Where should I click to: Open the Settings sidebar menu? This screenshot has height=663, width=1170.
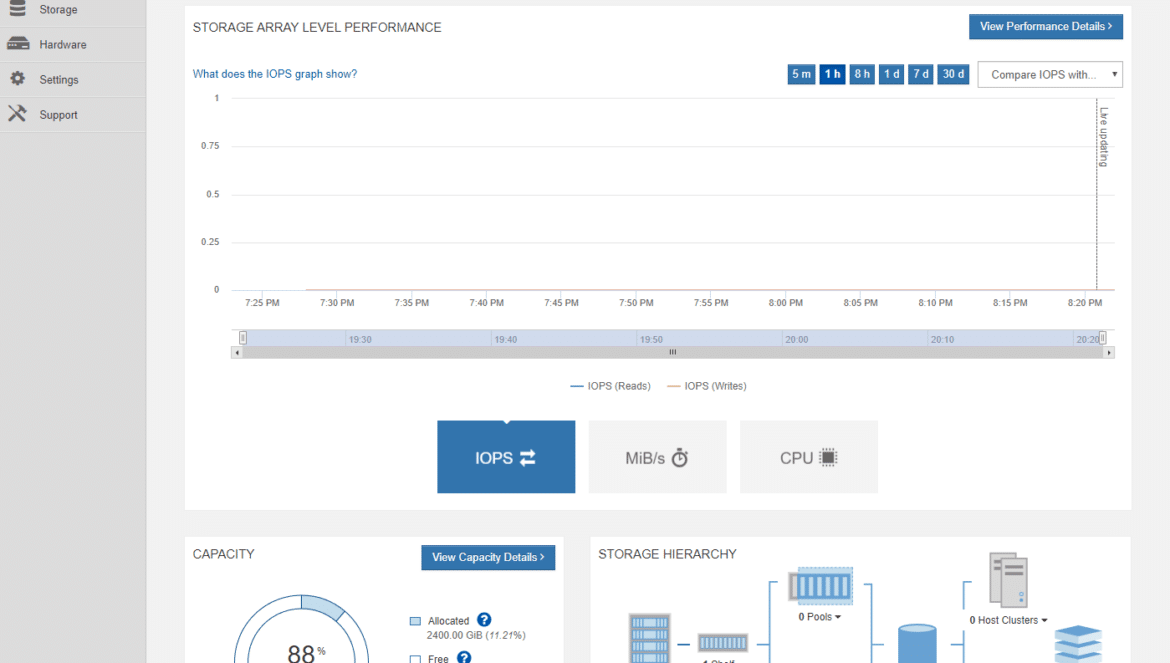(x=72, y=80)
